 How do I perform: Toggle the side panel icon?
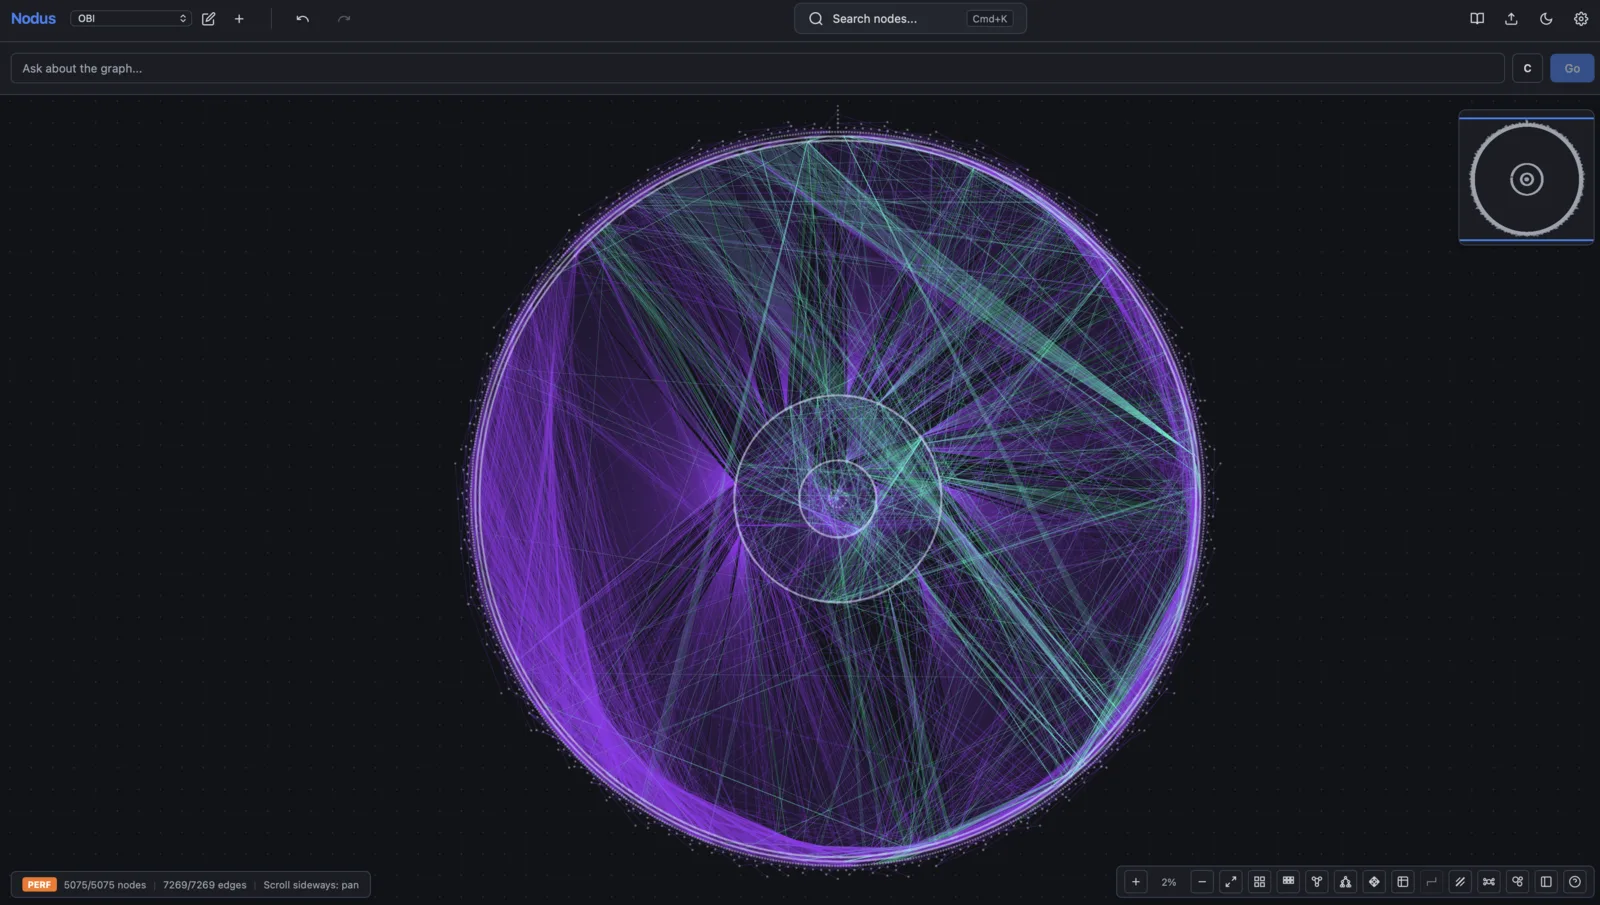[x=1546, y=882]
